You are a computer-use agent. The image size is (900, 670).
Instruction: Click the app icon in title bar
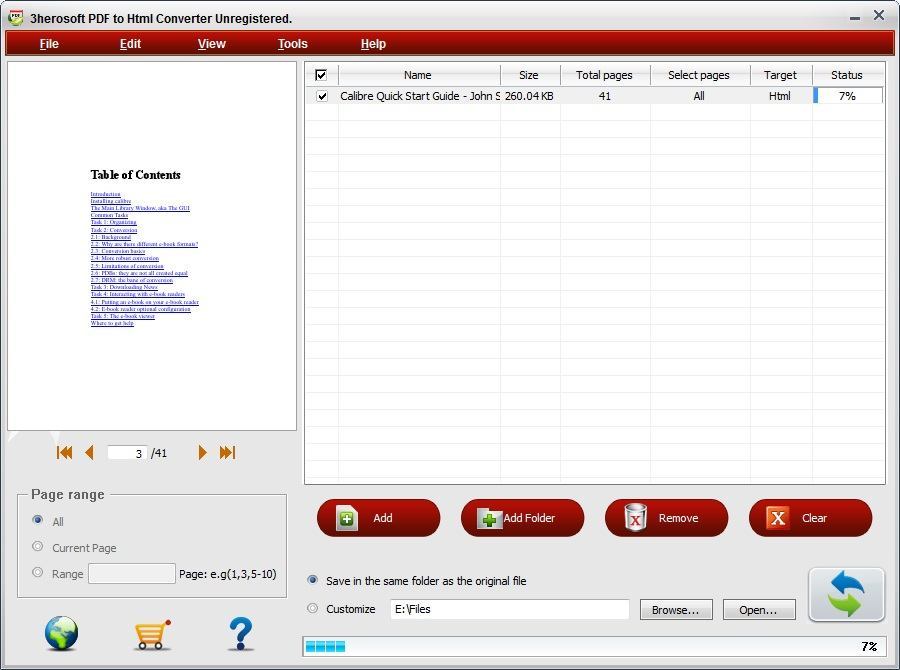15,18
